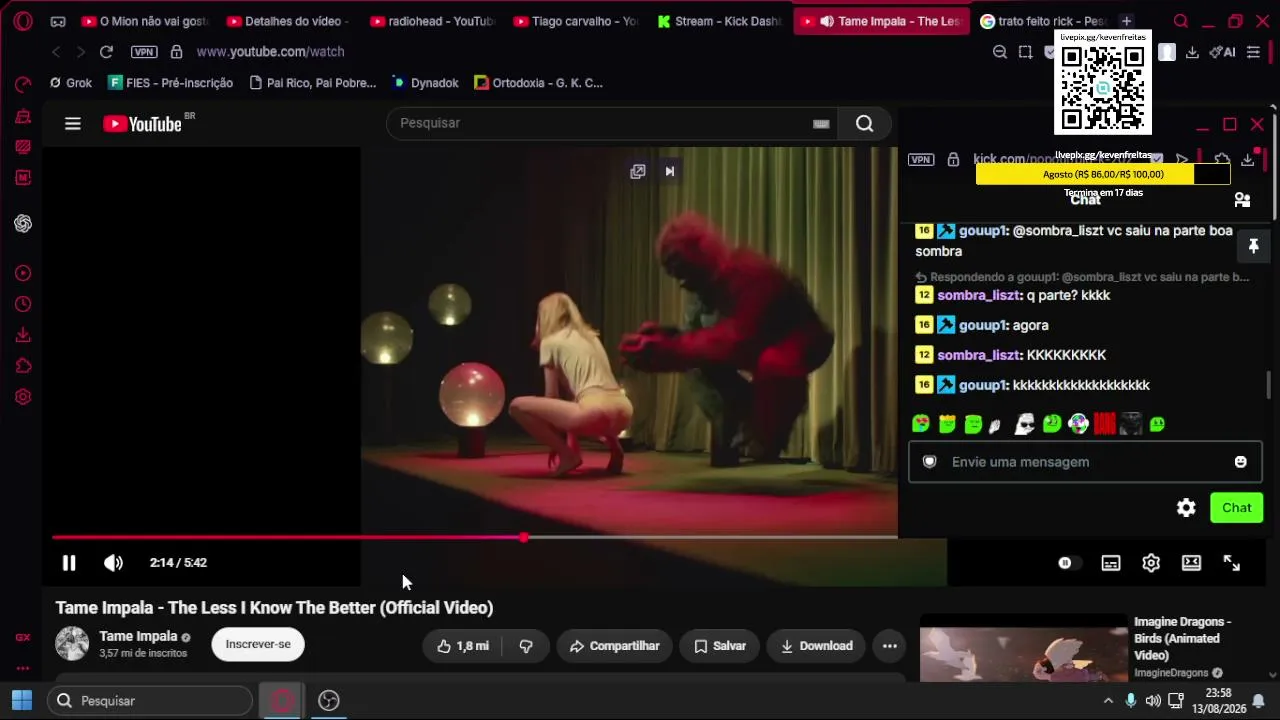
Task: Like the video with the thumbs-up button
Action: [463, 646]
